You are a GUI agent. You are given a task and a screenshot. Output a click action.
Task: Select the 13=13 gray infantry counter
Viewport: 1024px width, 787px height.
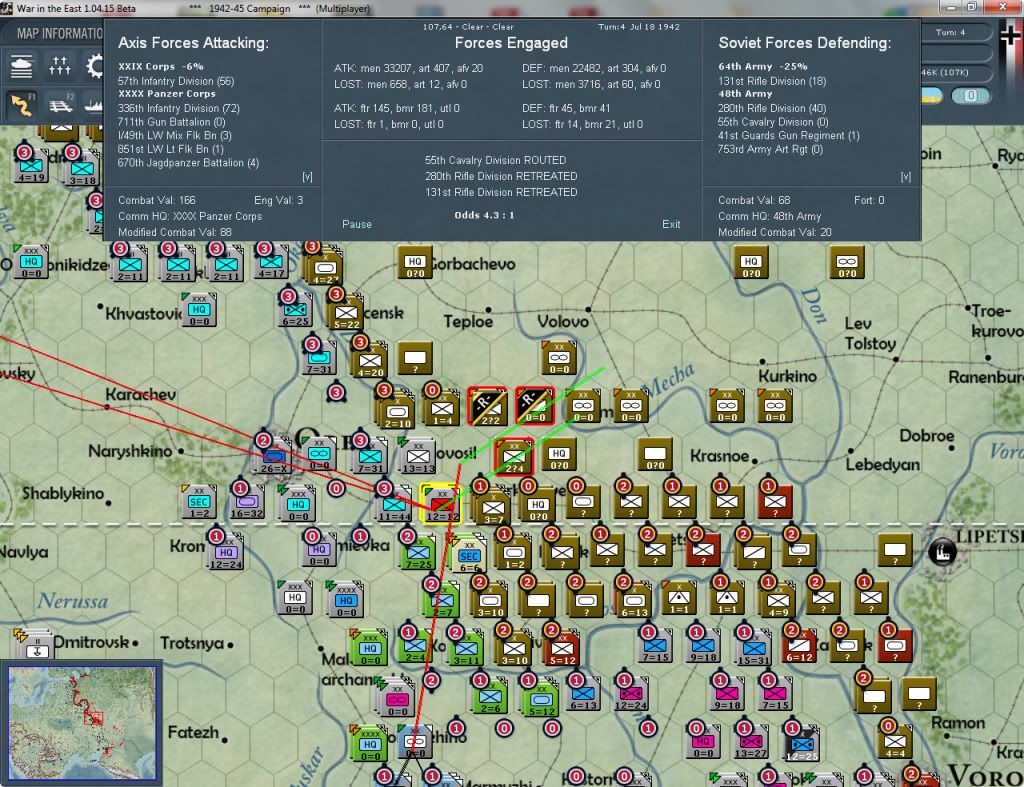click(x=418, y=455)
